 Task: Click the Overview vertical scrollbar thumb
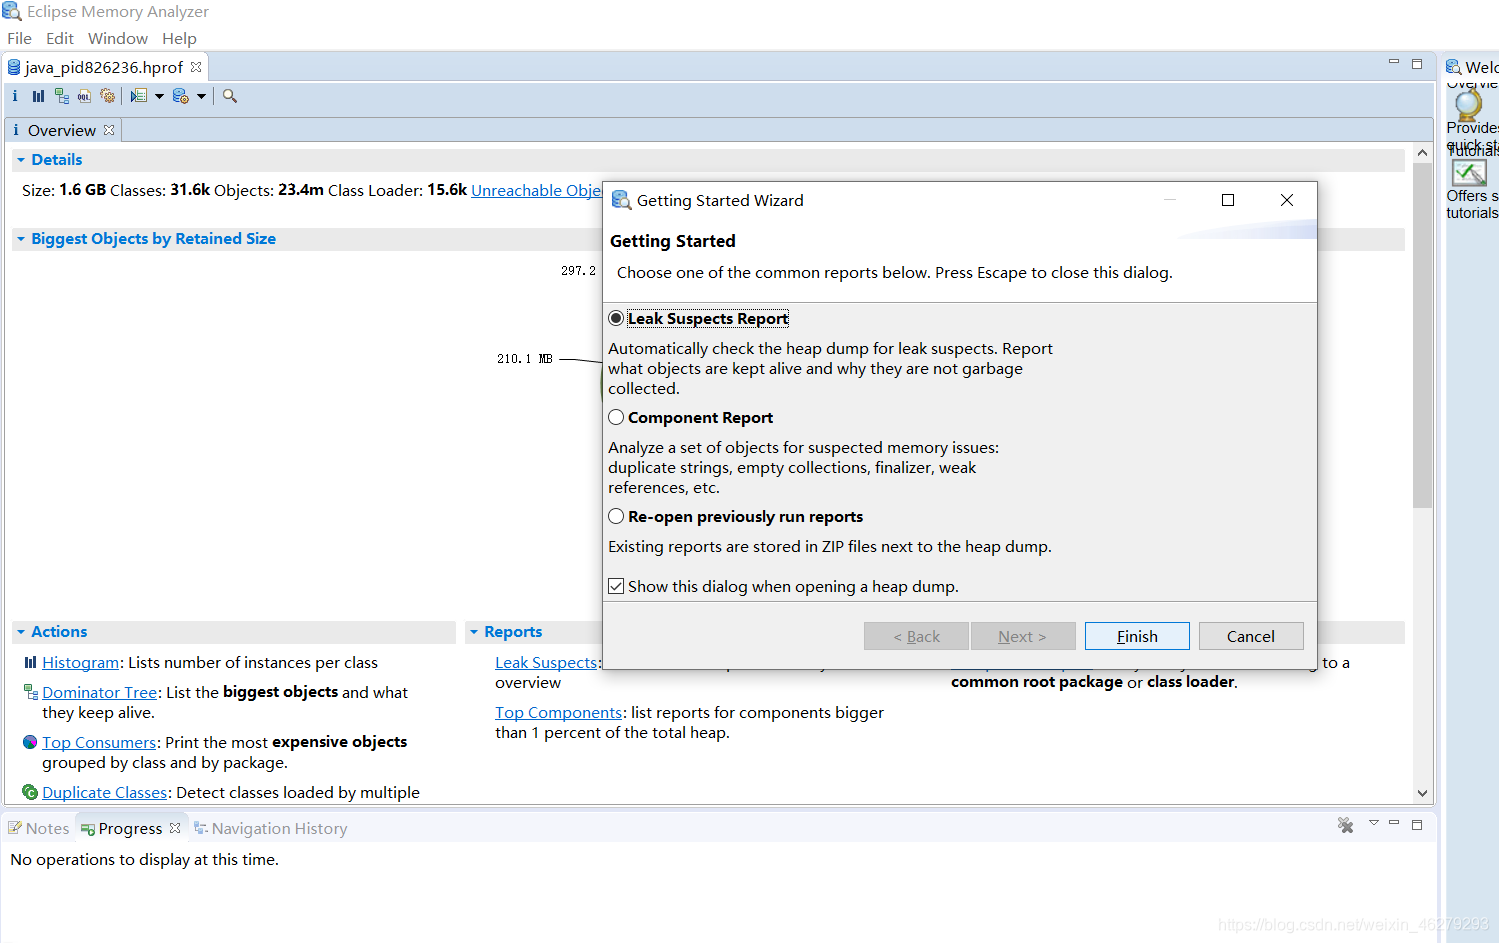[x=1422, y=336]
